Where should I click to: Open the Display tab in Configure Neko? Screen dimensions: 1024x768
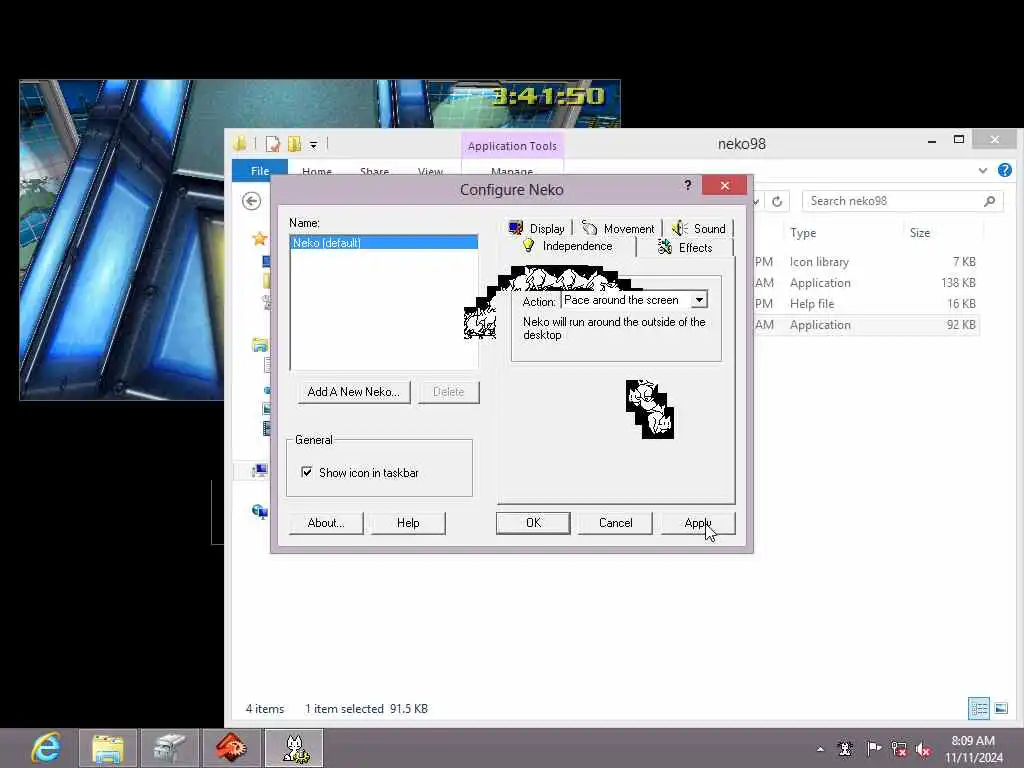click(537, 229)
